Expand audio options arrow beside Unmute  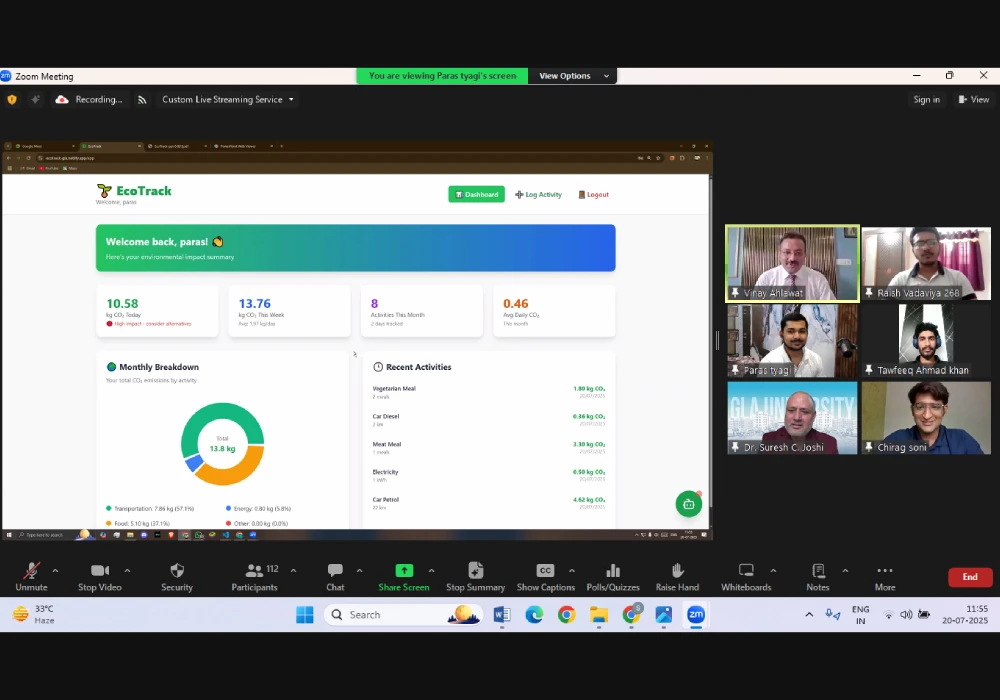55,570
